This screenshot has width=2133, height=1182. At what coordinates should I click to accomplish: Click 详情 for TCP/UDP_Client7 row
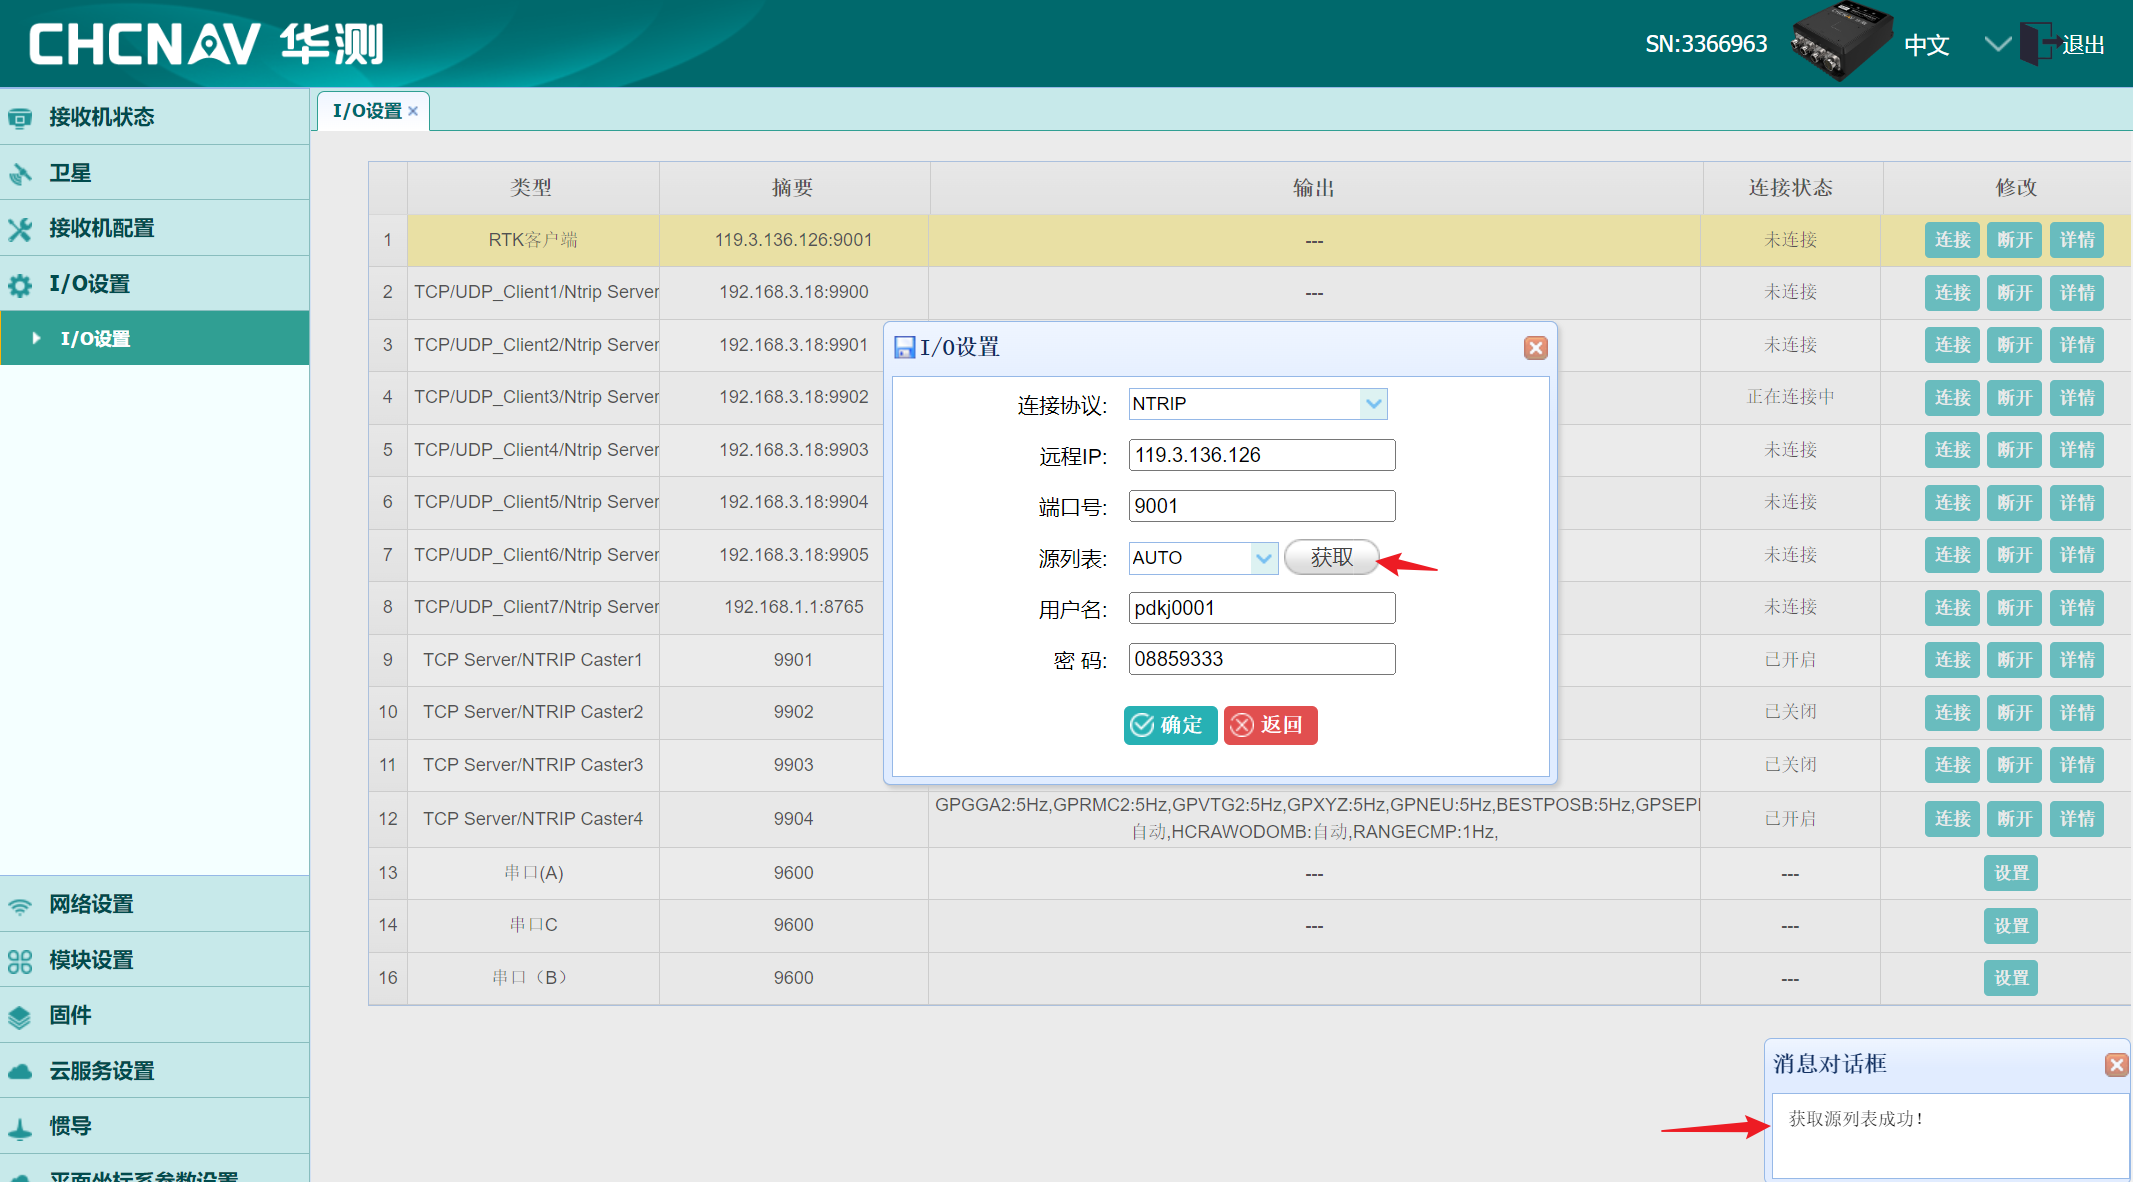[2077, 608]
